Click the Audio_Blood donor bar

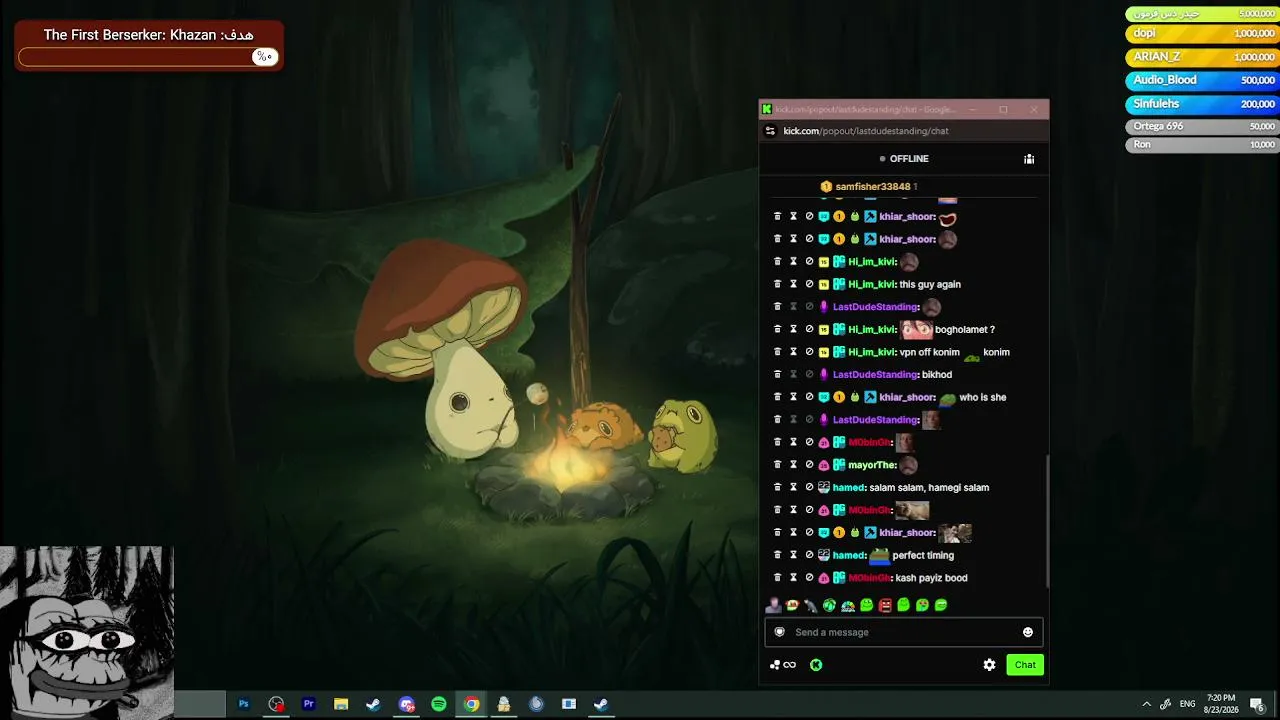pos(1202,80)
